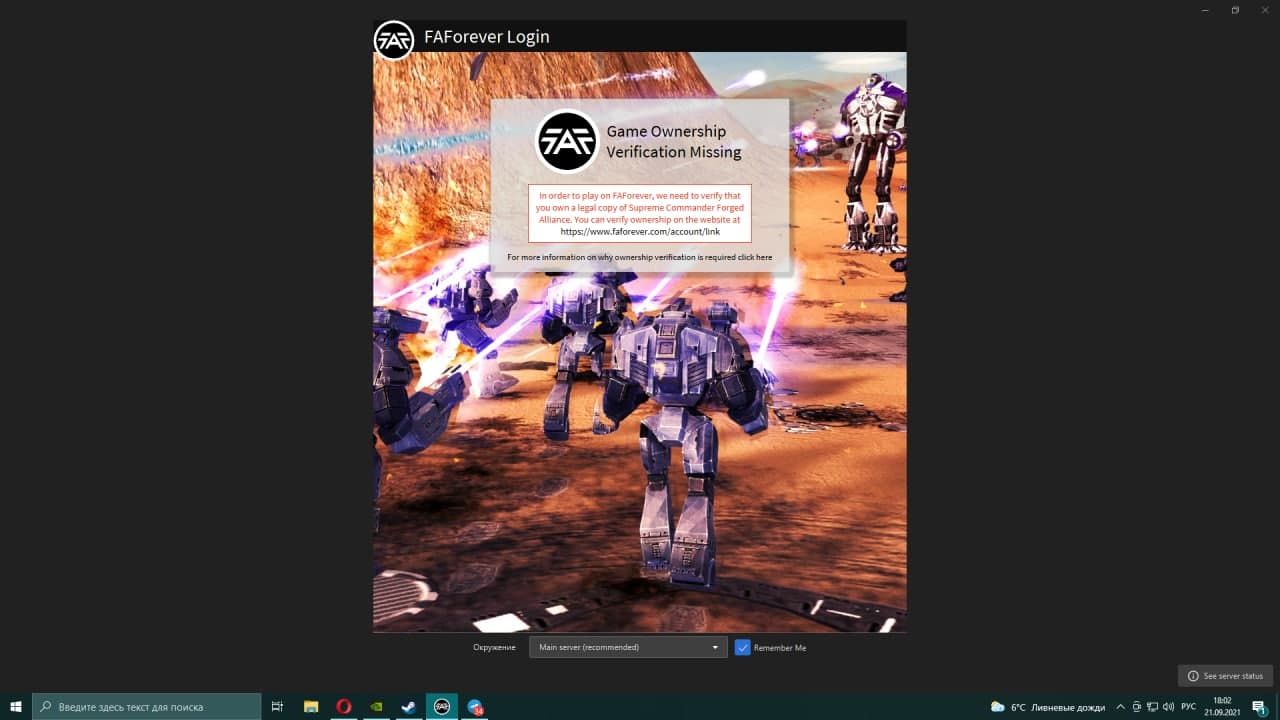
Task: Click the Meet Now tray icon
Action: (1136, 707)
